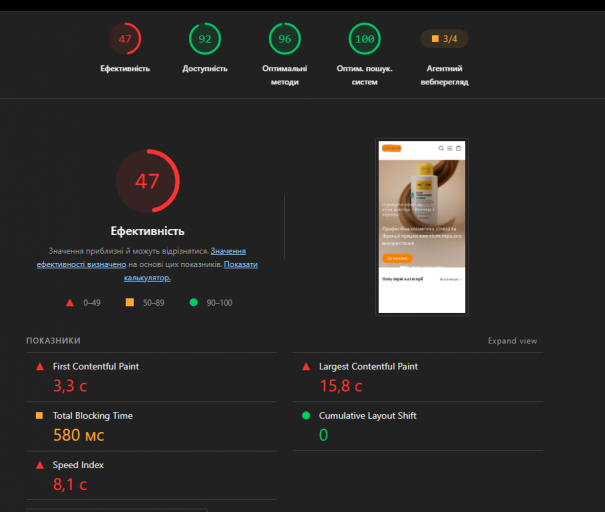Select the 'Агентний вебперегляд' category label
The height and width of the screenshot is (512, 605).
tap(444, 75)
